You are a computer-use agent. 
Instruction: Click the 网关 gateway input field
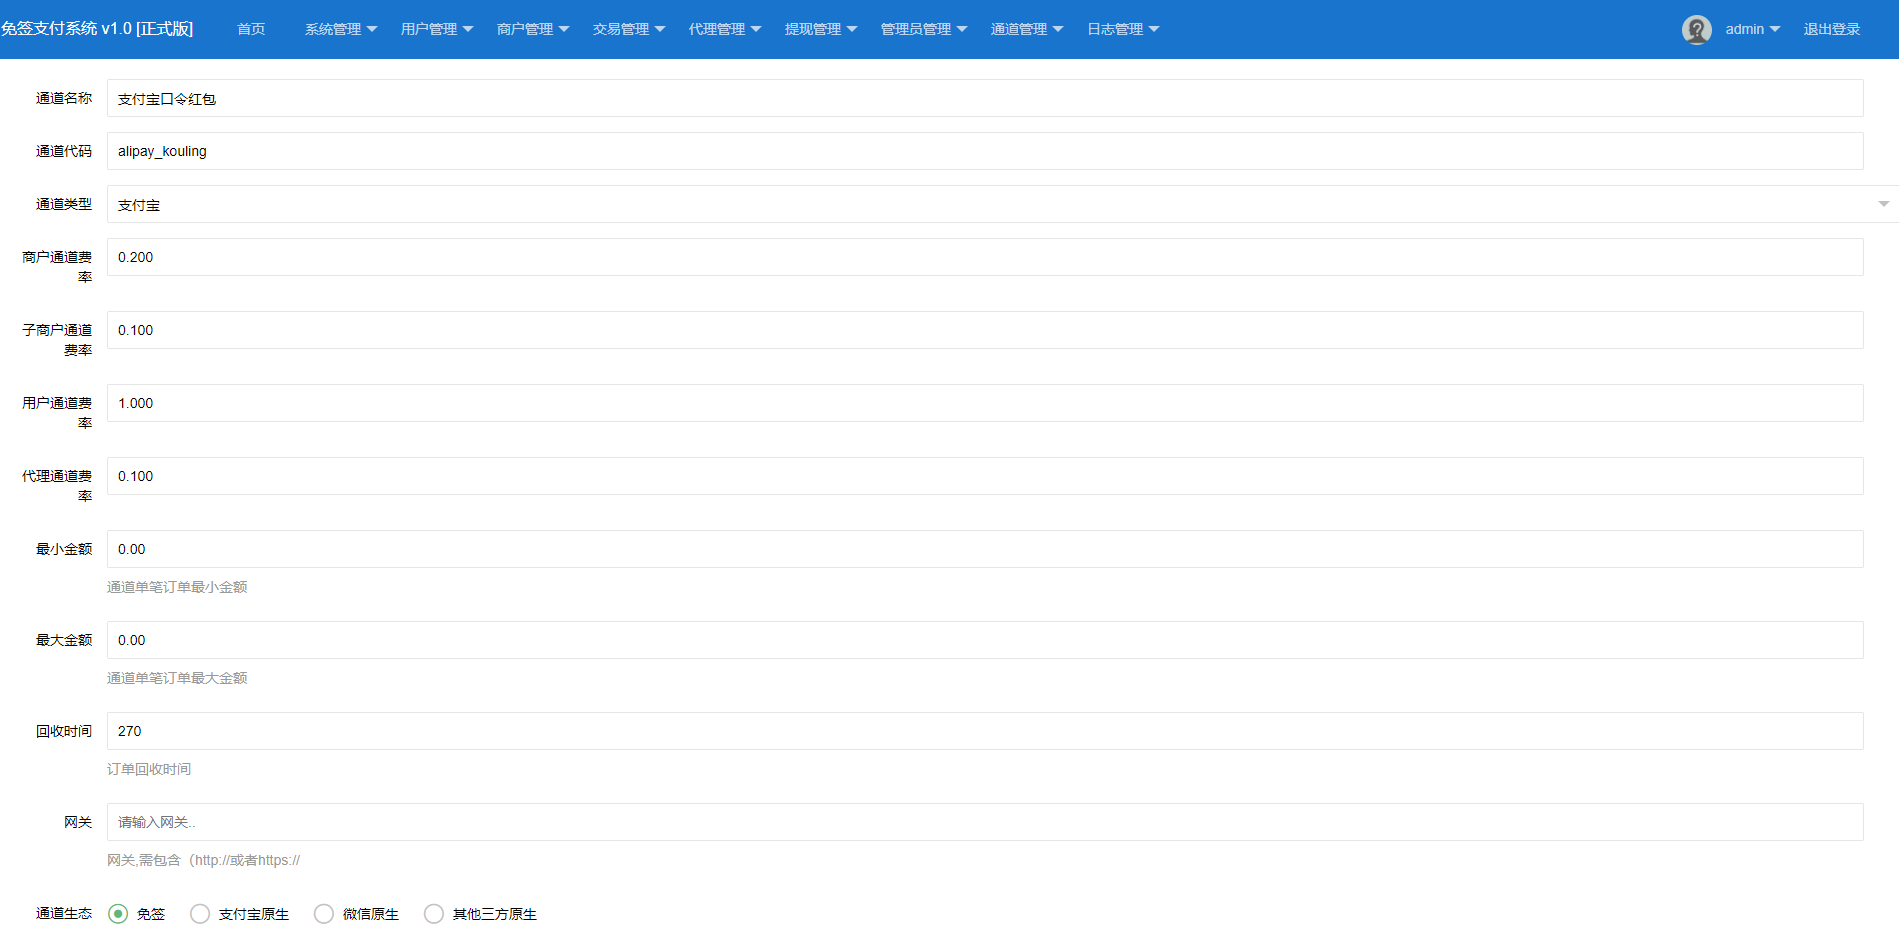[x=985, y=822]
